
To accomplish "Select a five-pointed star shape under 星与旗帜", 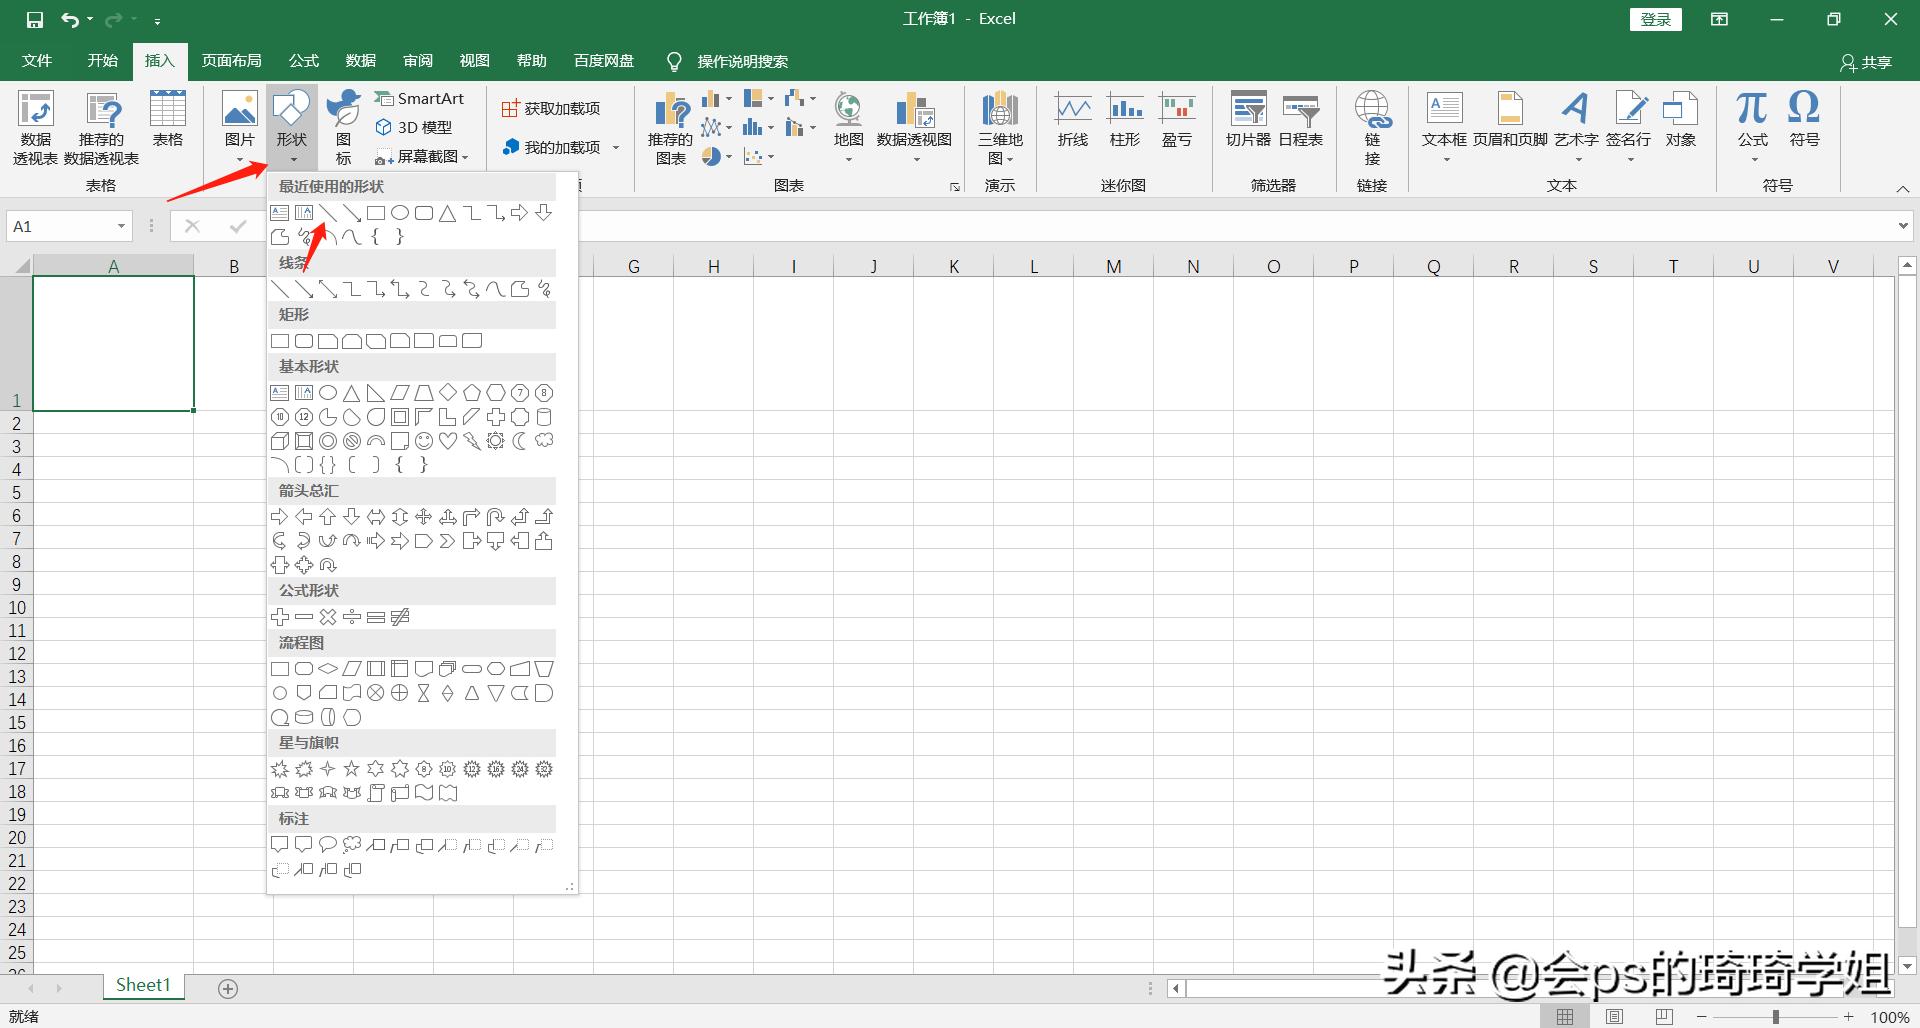I will coord(351,768).
